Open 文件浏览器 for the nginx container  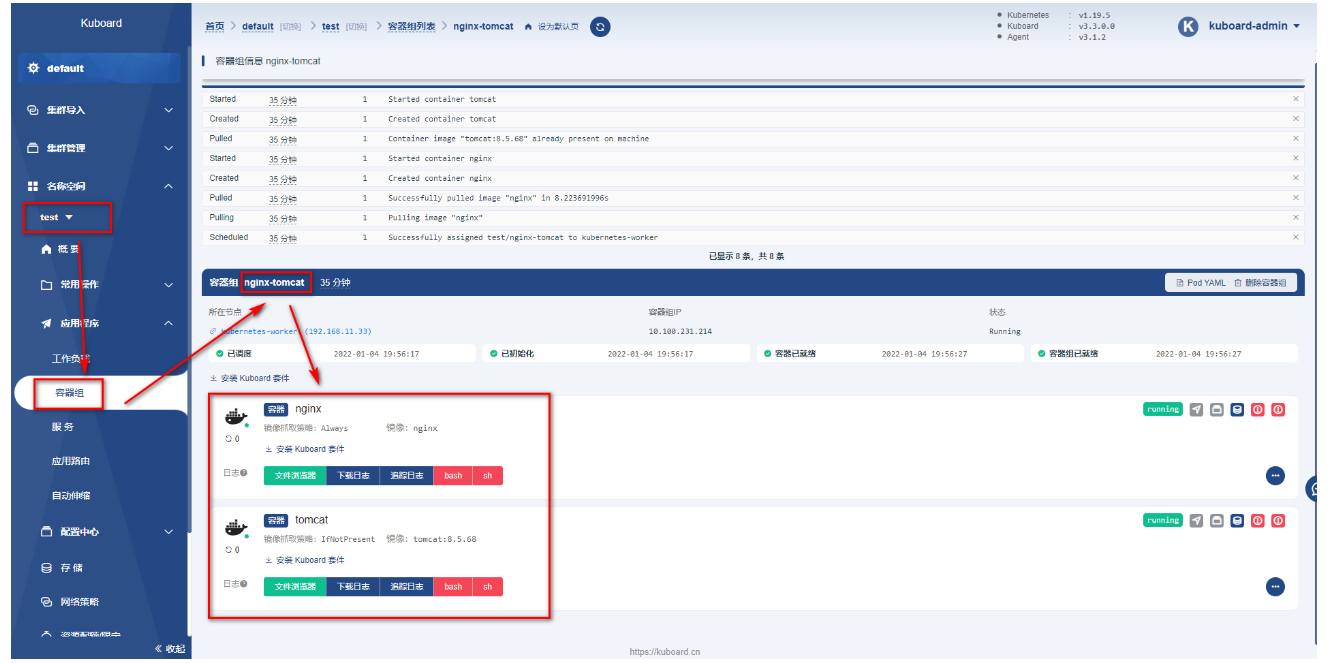295,475
